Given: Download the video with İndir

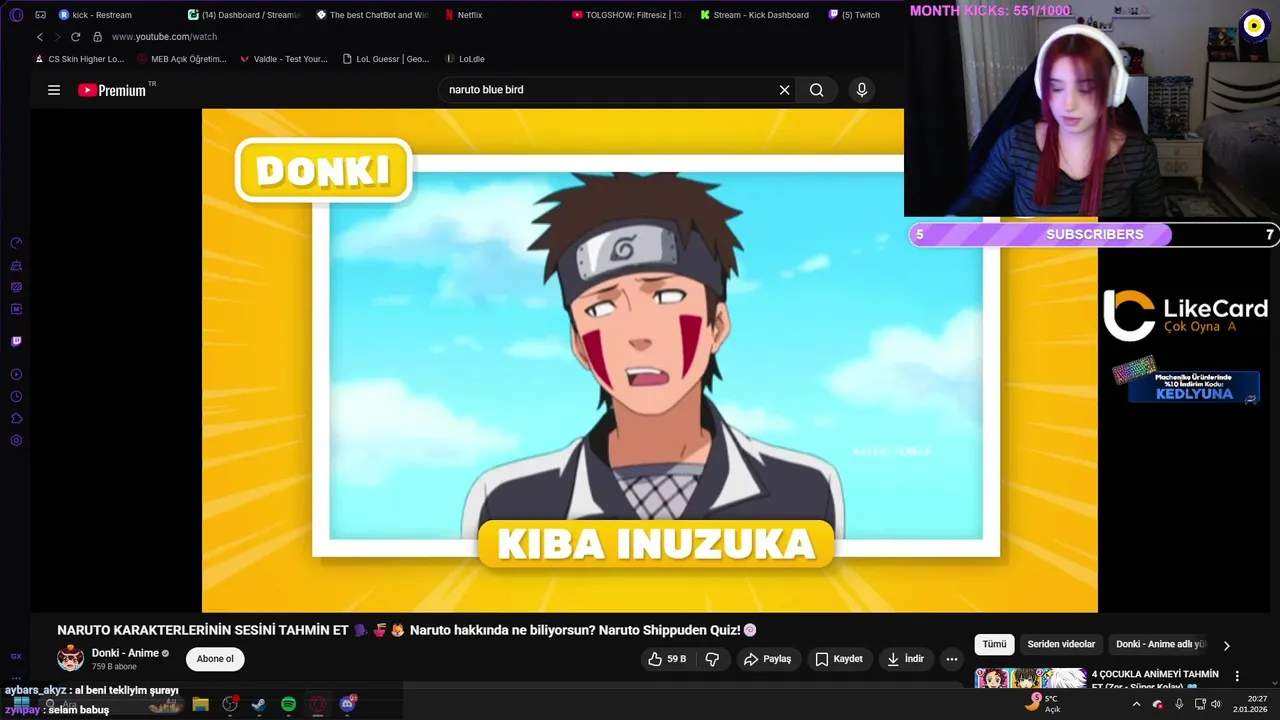Looking at the screenshot, I should pyautogui.click(x=905, y=659).
